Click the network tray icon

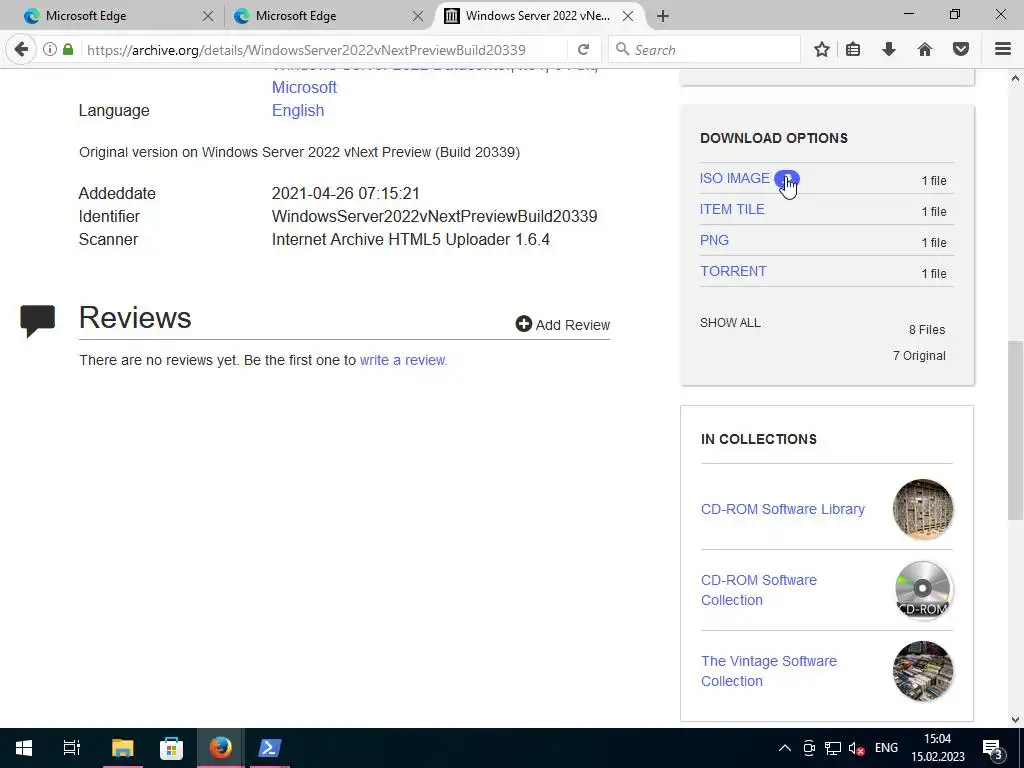[833, 748]
